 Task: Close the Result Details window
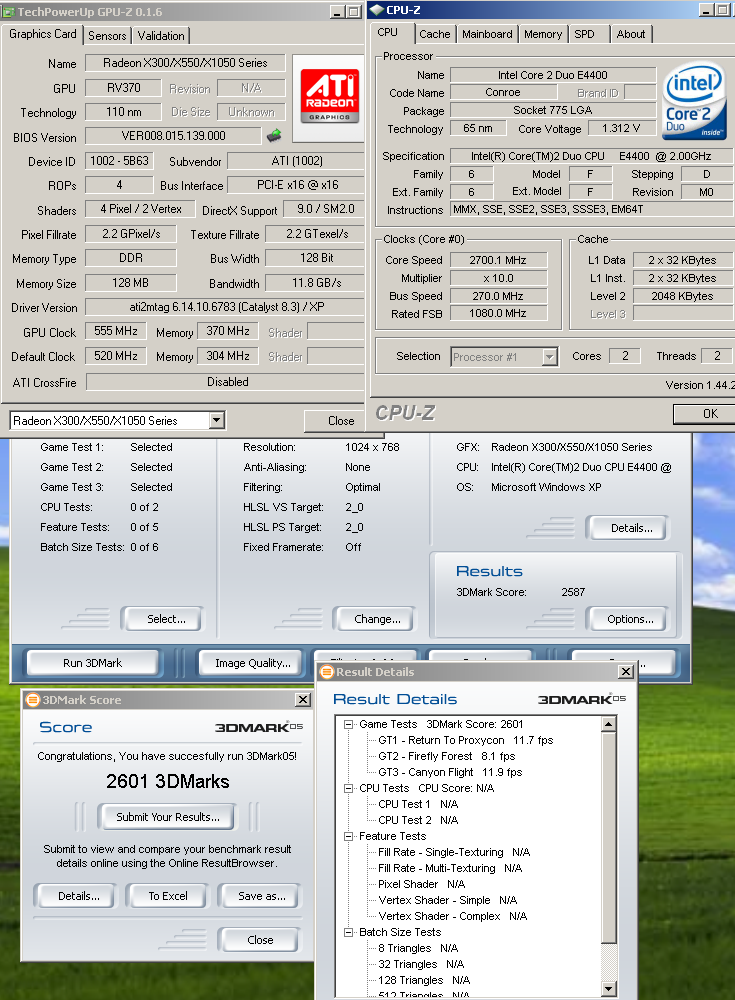626,672
